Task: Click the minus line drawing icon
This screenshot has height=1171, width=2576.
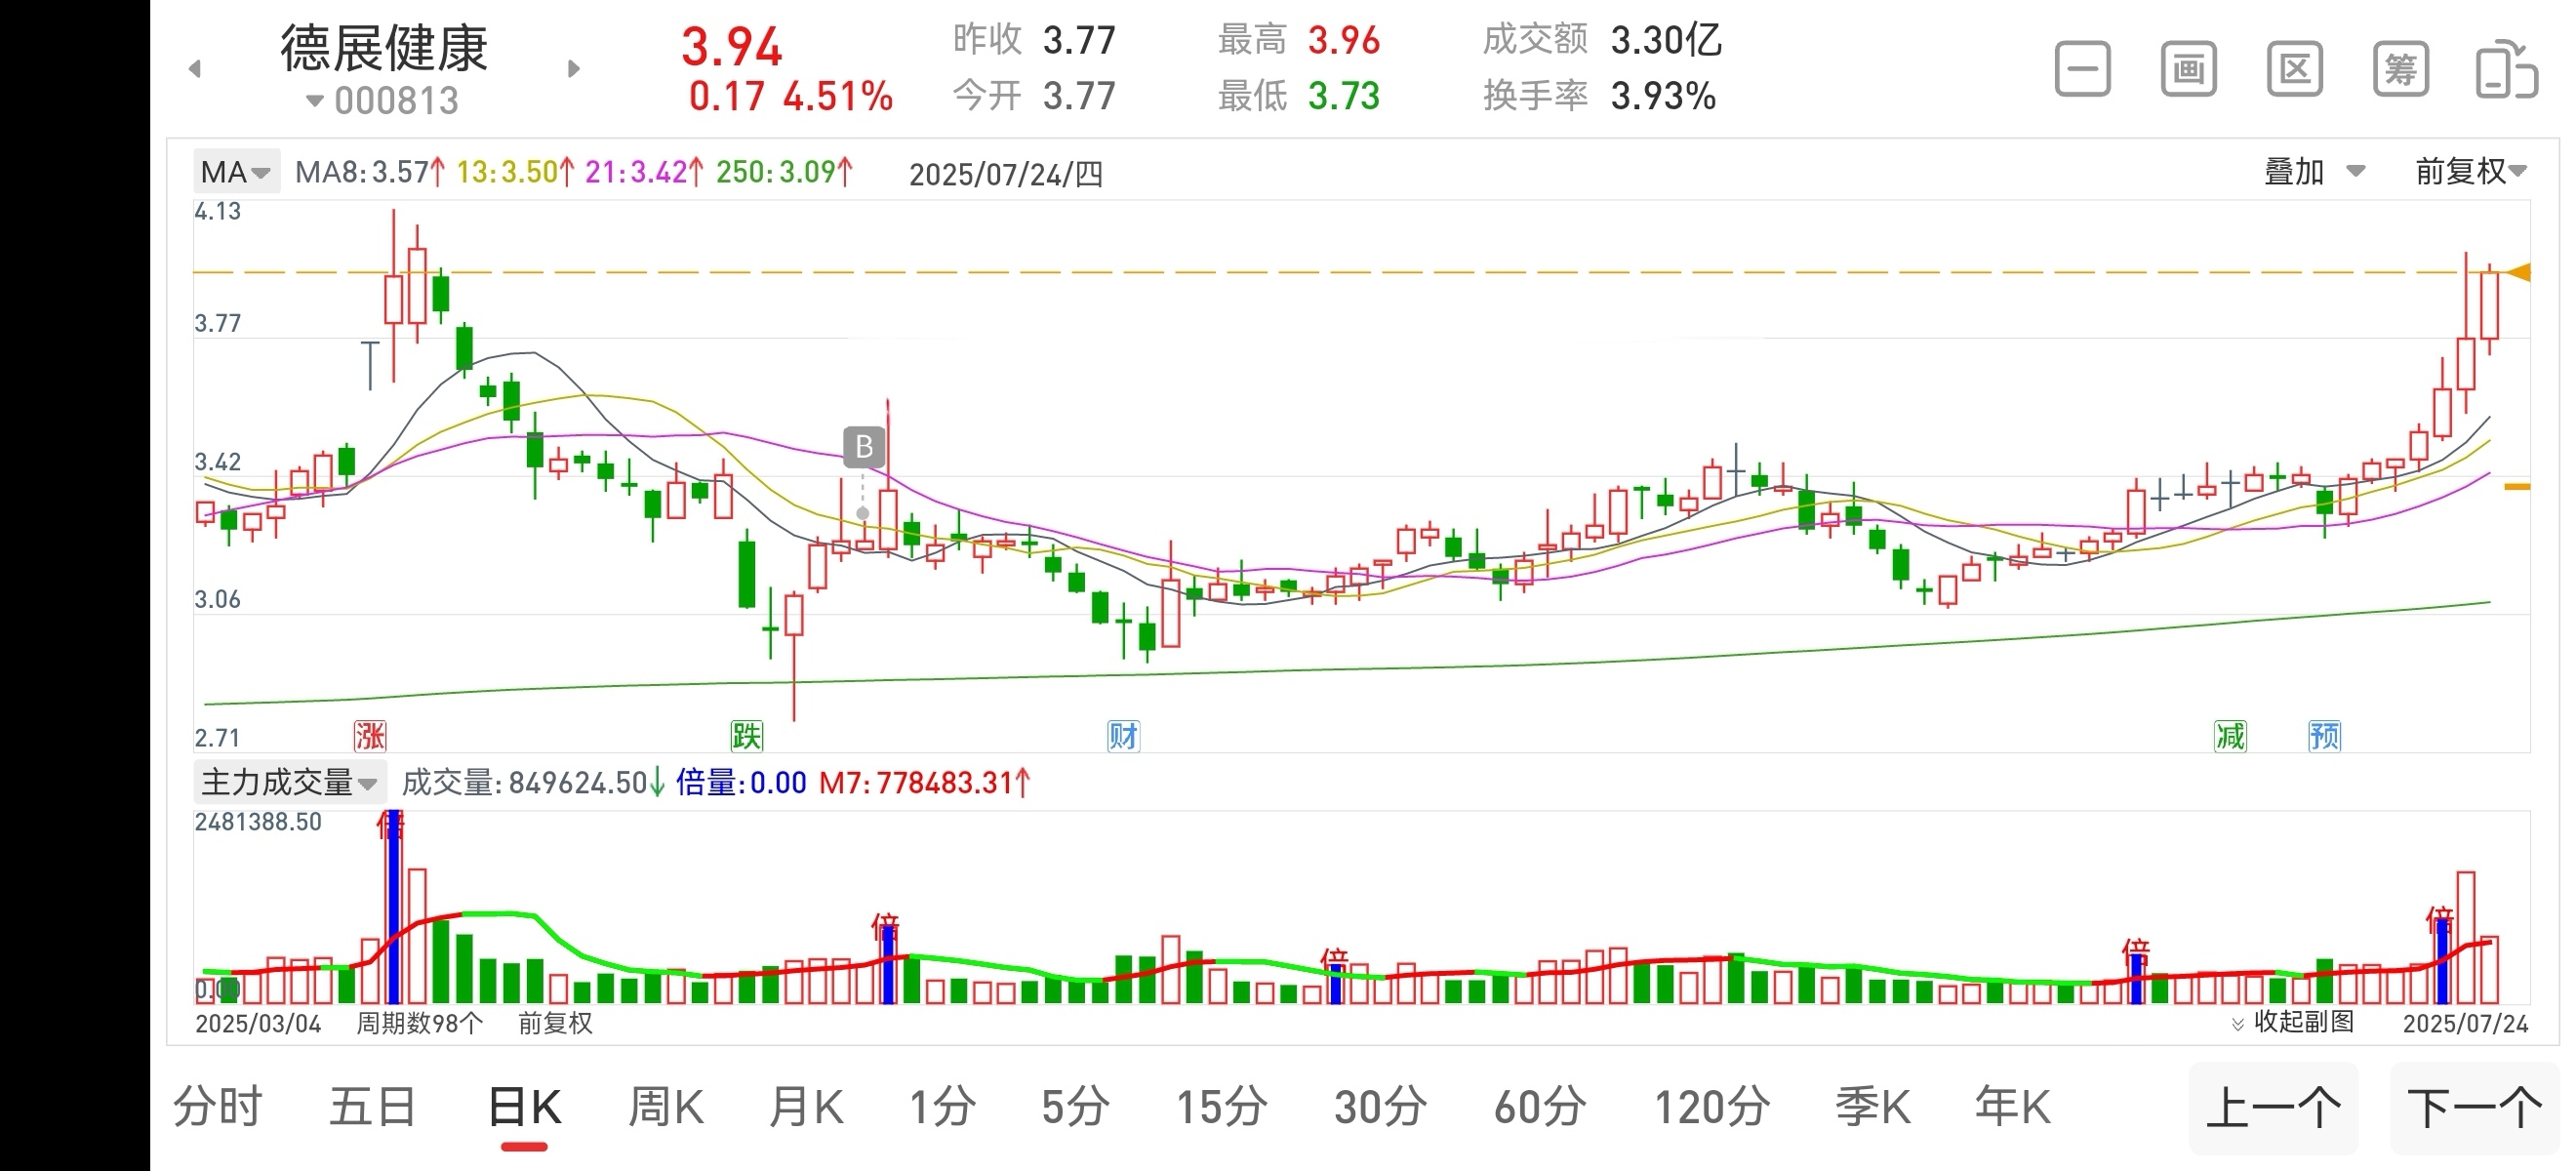Action: pyautogui.click(x=2082, y=69)
